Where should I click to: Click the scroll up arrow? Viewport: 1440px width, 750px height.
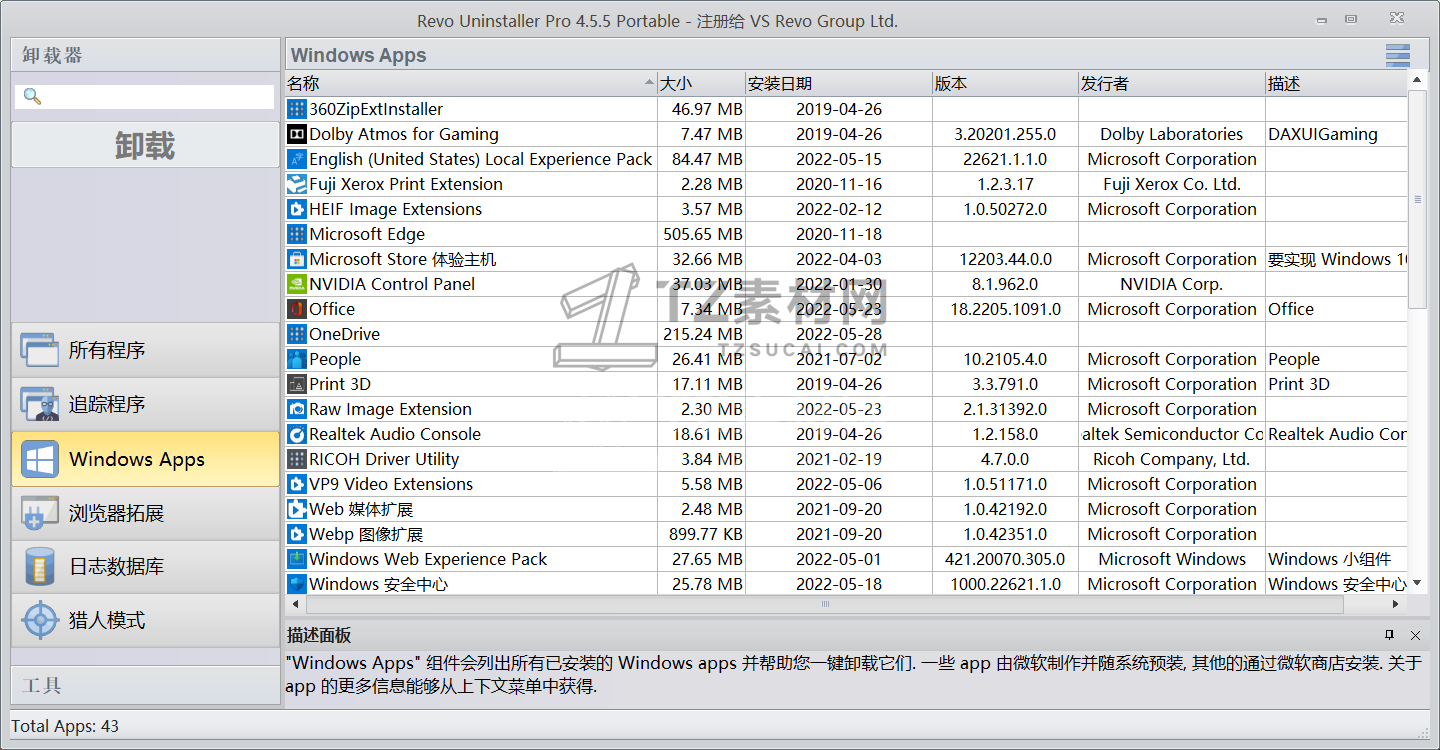point(1417,79)
